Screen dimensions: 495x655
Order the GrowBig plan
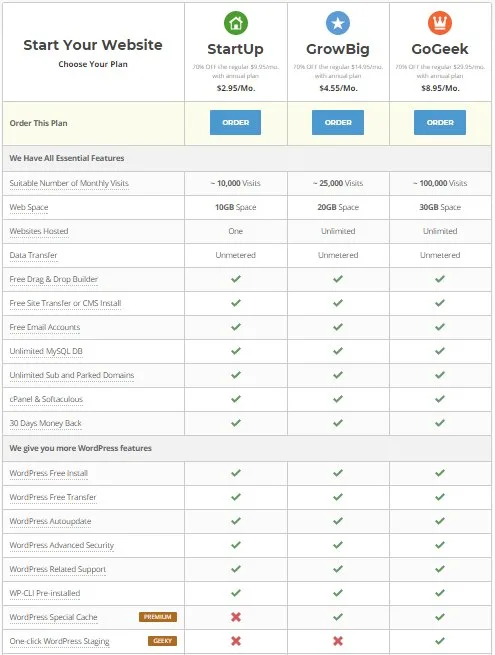click(338, 122)
